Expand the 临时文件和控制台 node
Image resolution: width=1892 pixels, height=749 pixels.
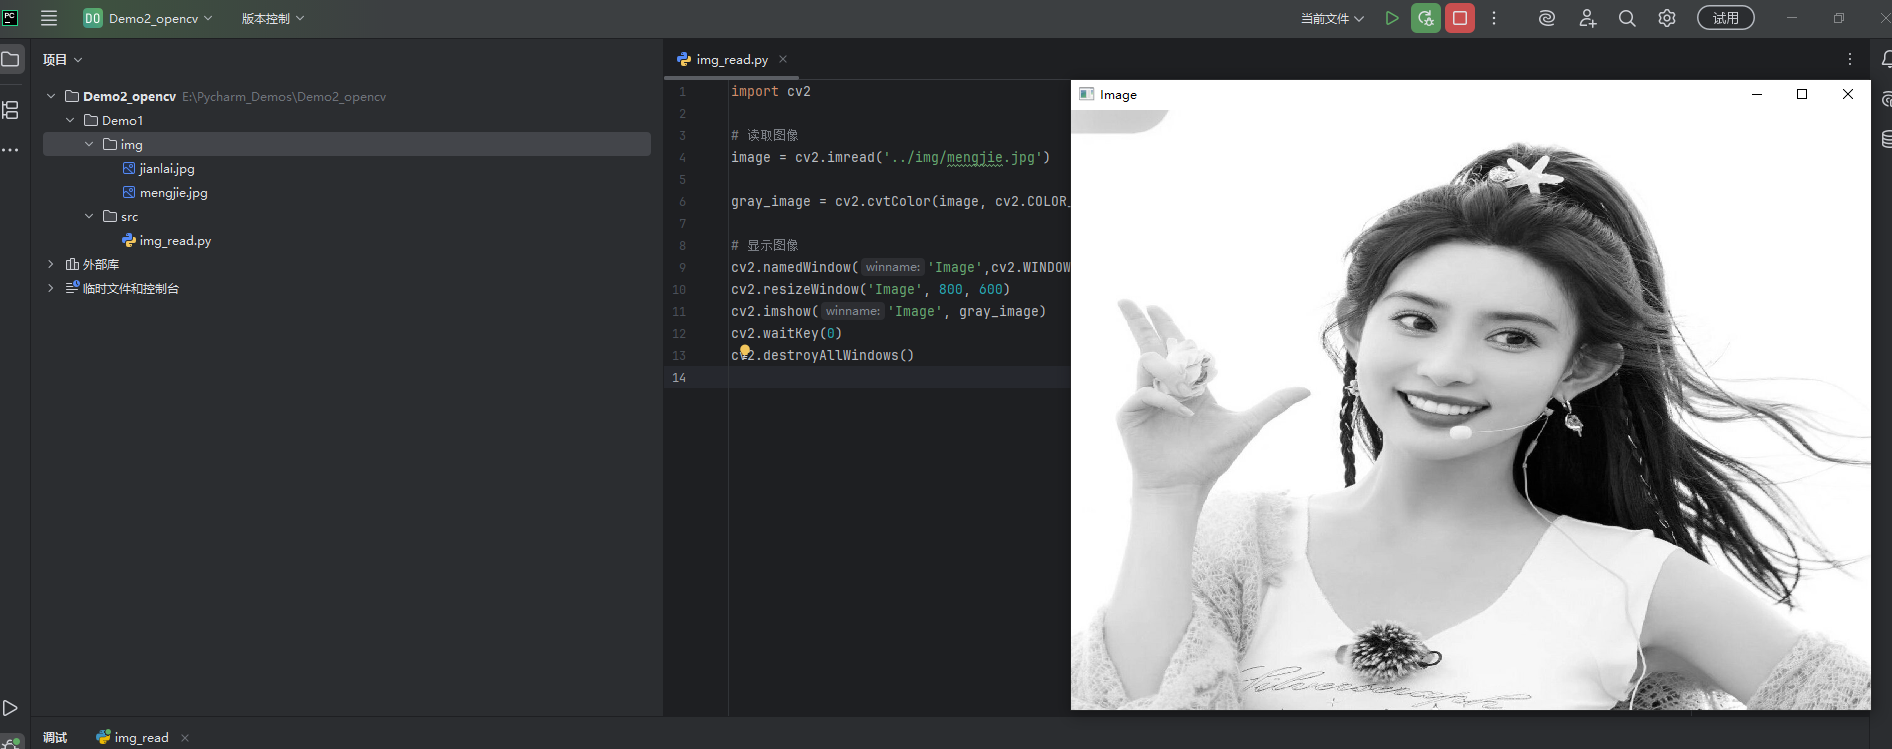coord(51,288)
